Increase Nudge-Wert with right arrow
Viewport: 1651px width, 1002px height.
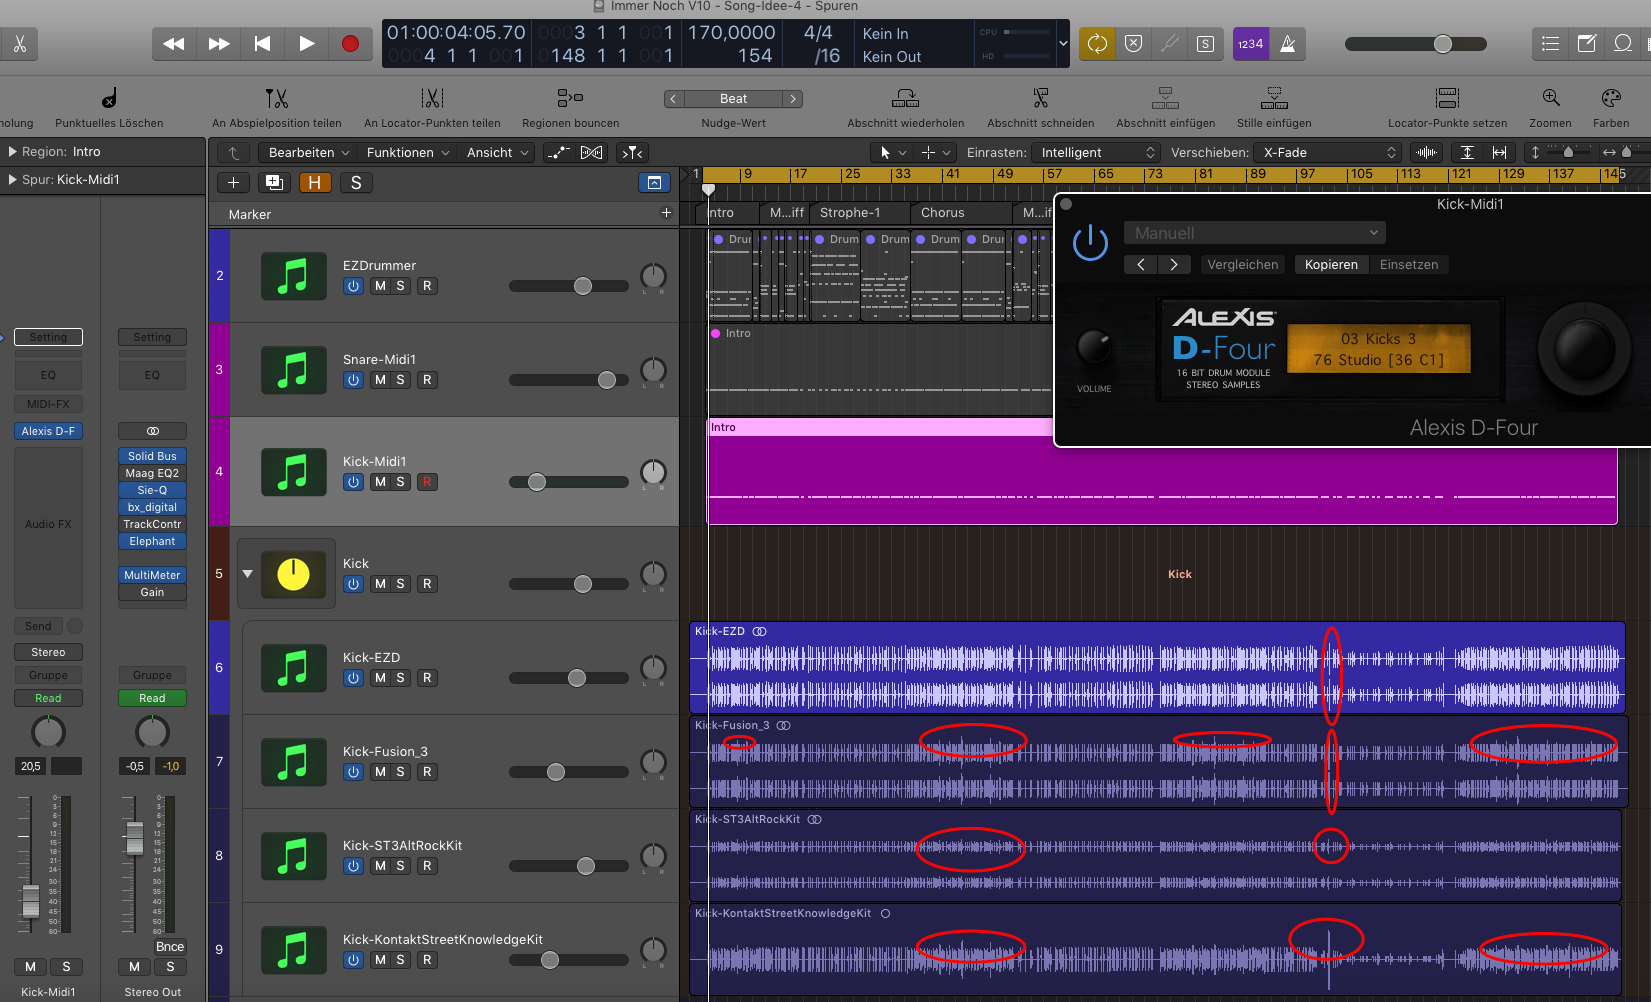pyautogui.click(x=793, y=99)
